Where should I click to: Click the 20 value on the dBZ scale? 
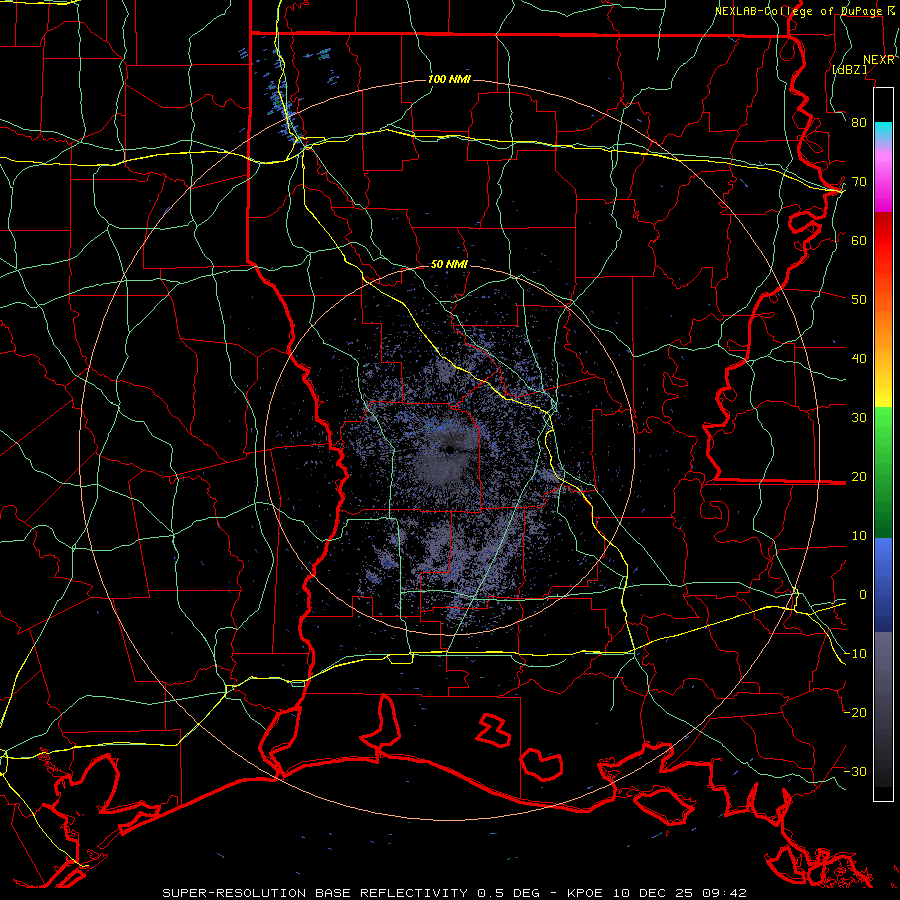[859, 476]
